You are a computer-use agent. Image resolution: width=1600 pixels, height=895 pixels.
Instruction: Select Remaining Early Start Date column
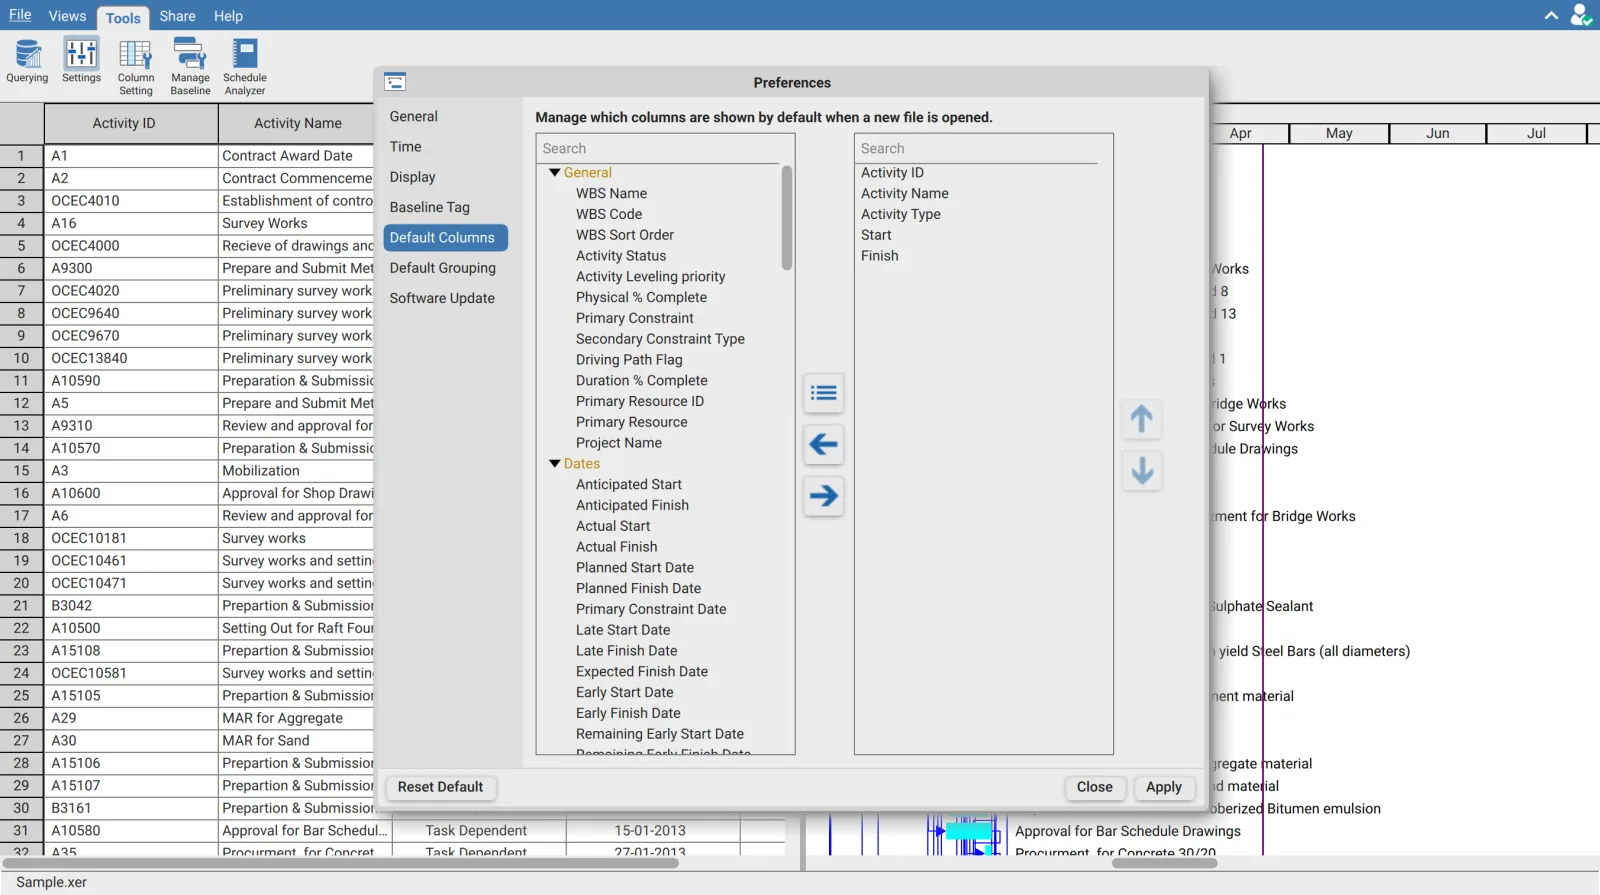(660, 734)
